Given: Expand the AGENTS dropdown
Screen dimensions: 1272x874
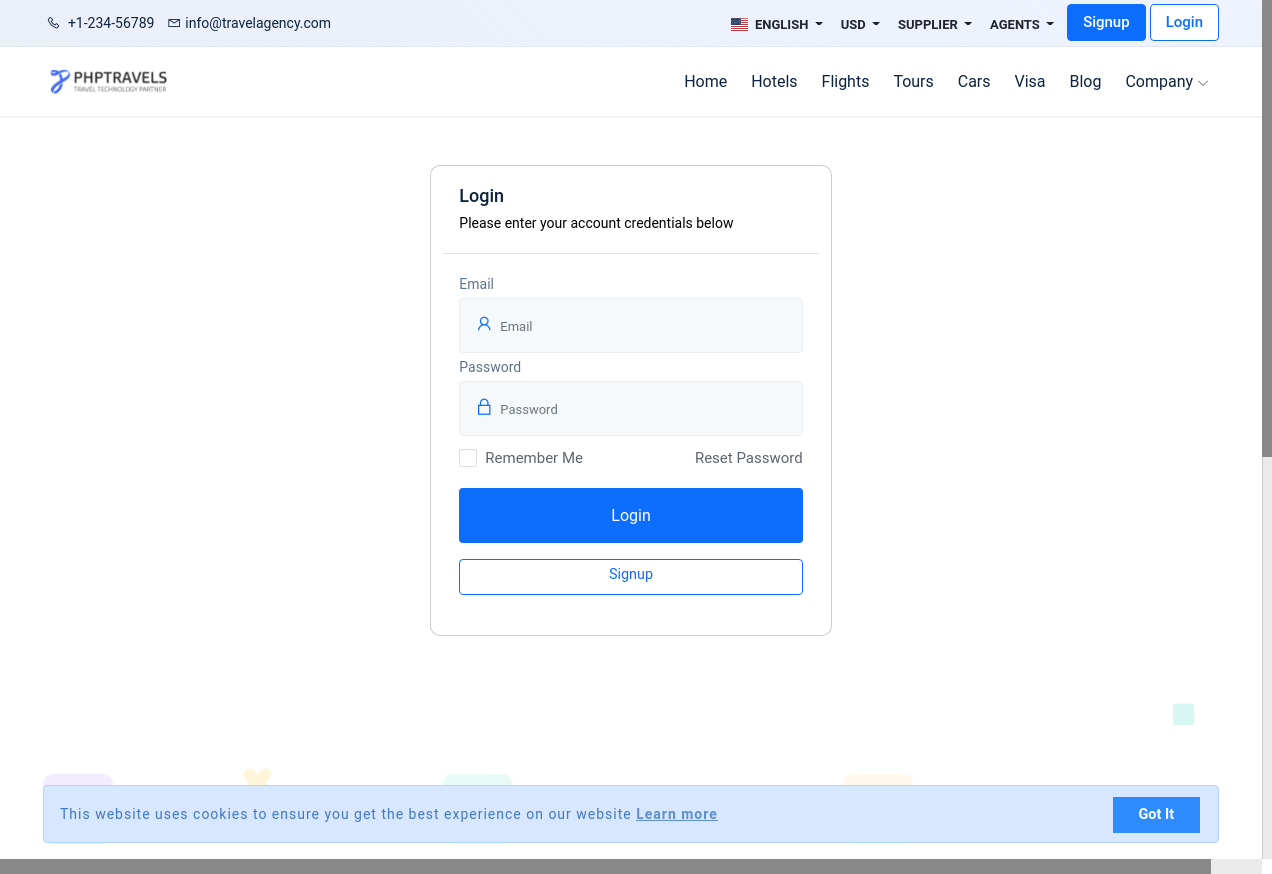Looking at the screenshot, I should point(1021,24).
